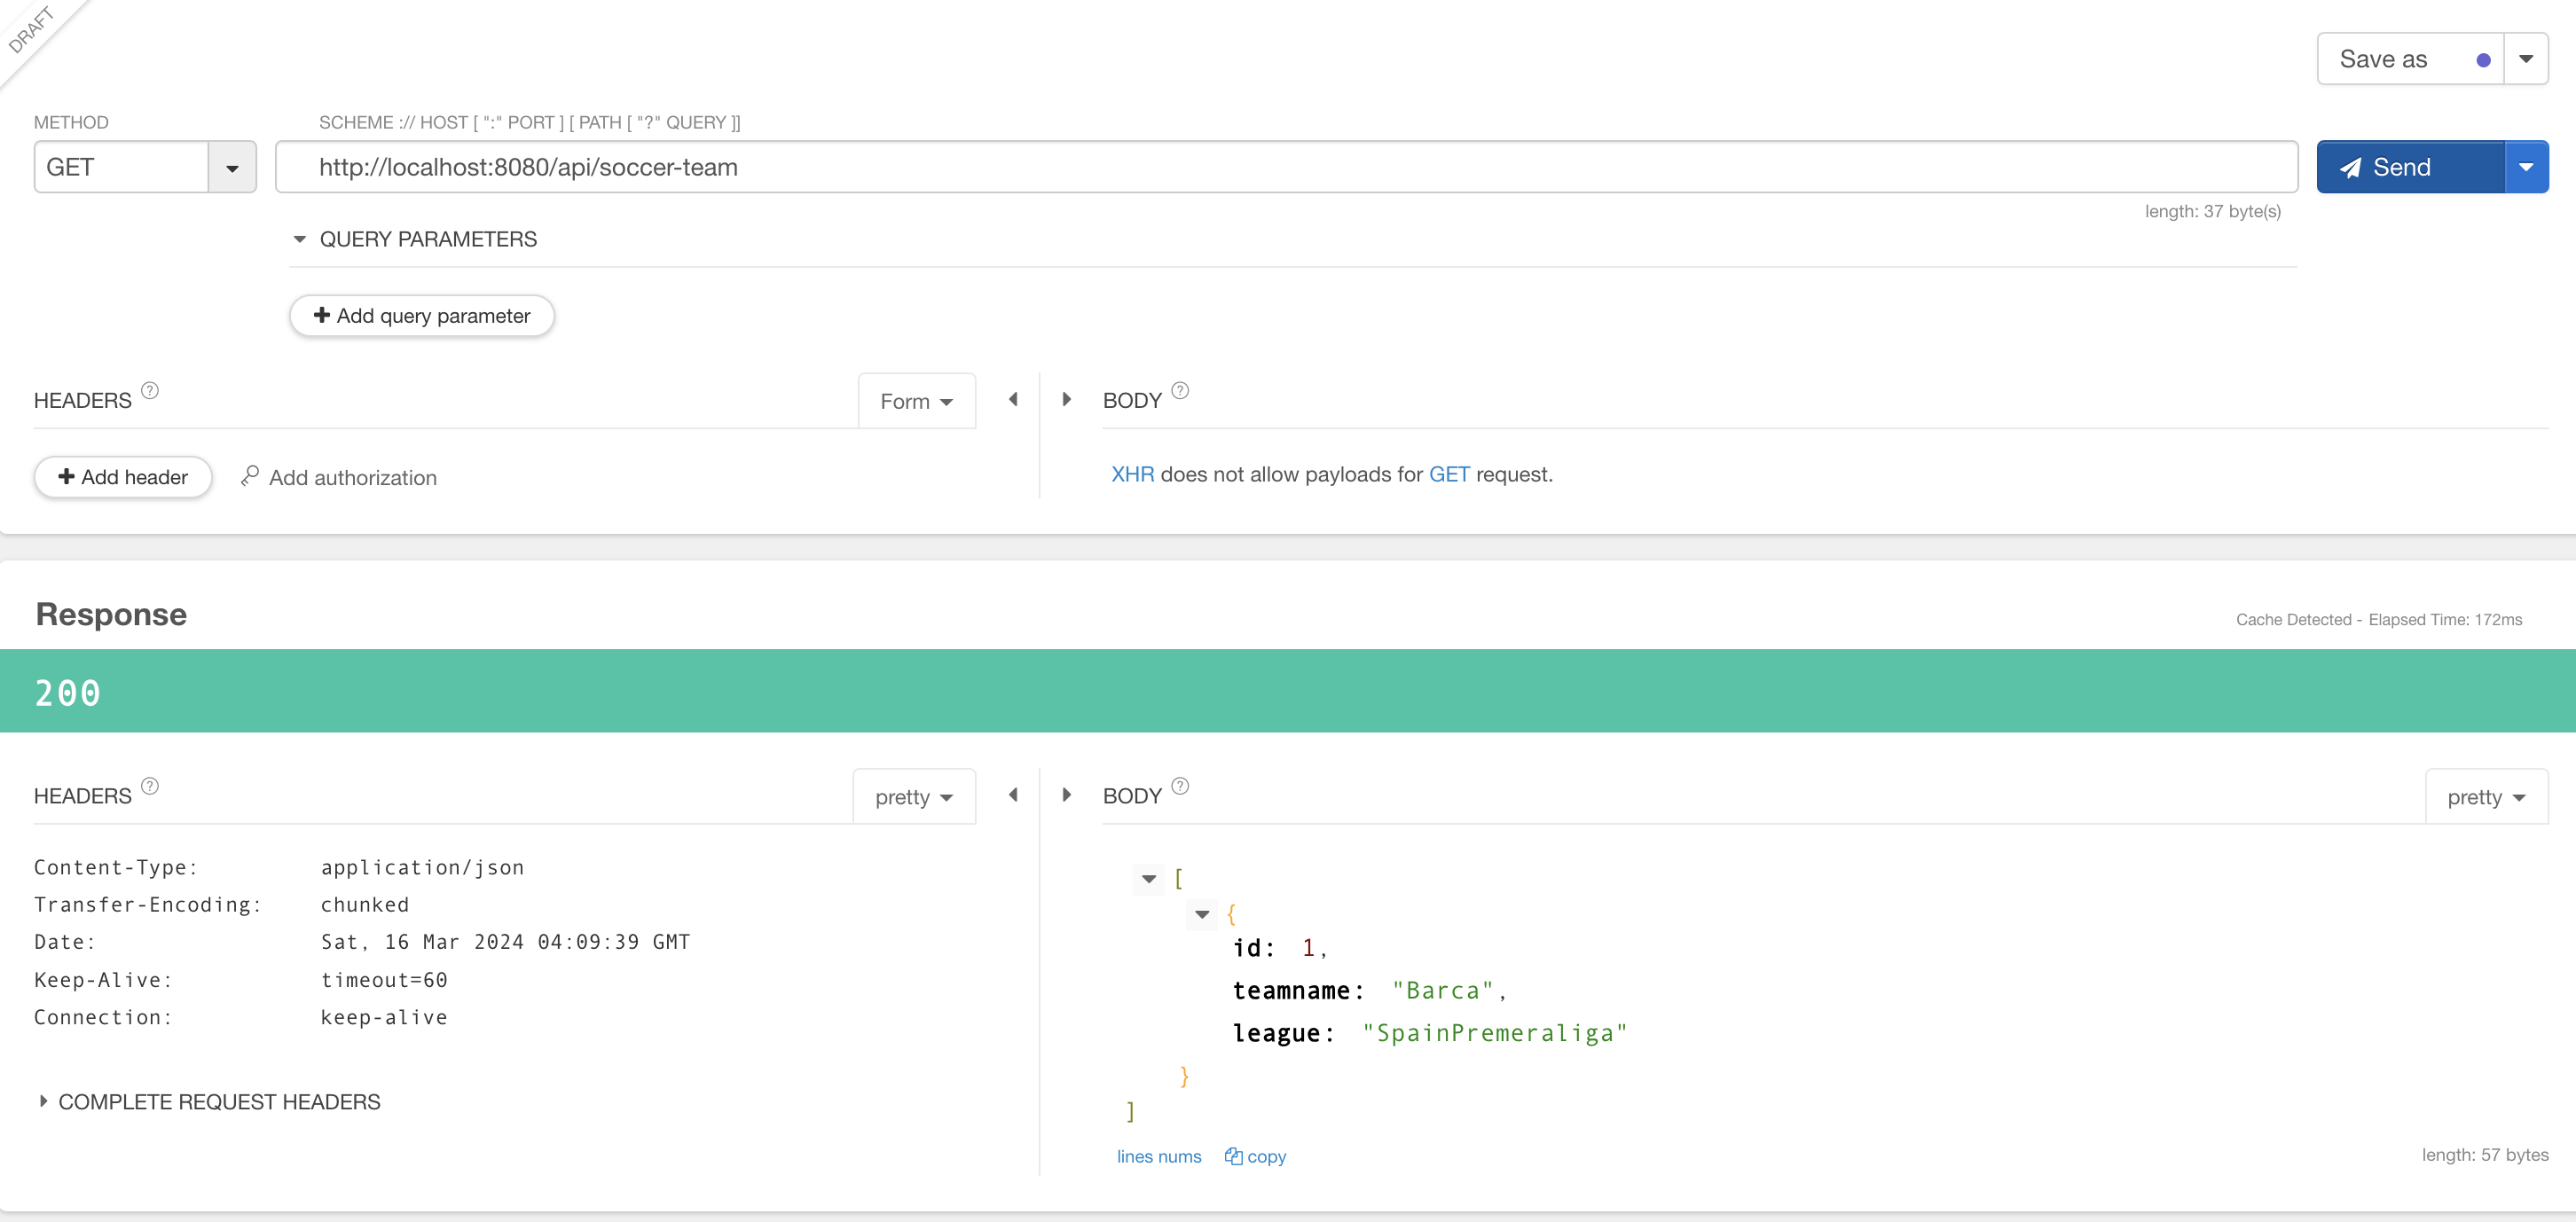Click the help icon beside response HEADERS
The height and width of the screenshot is (1222, 2576).
click(150, 786)
